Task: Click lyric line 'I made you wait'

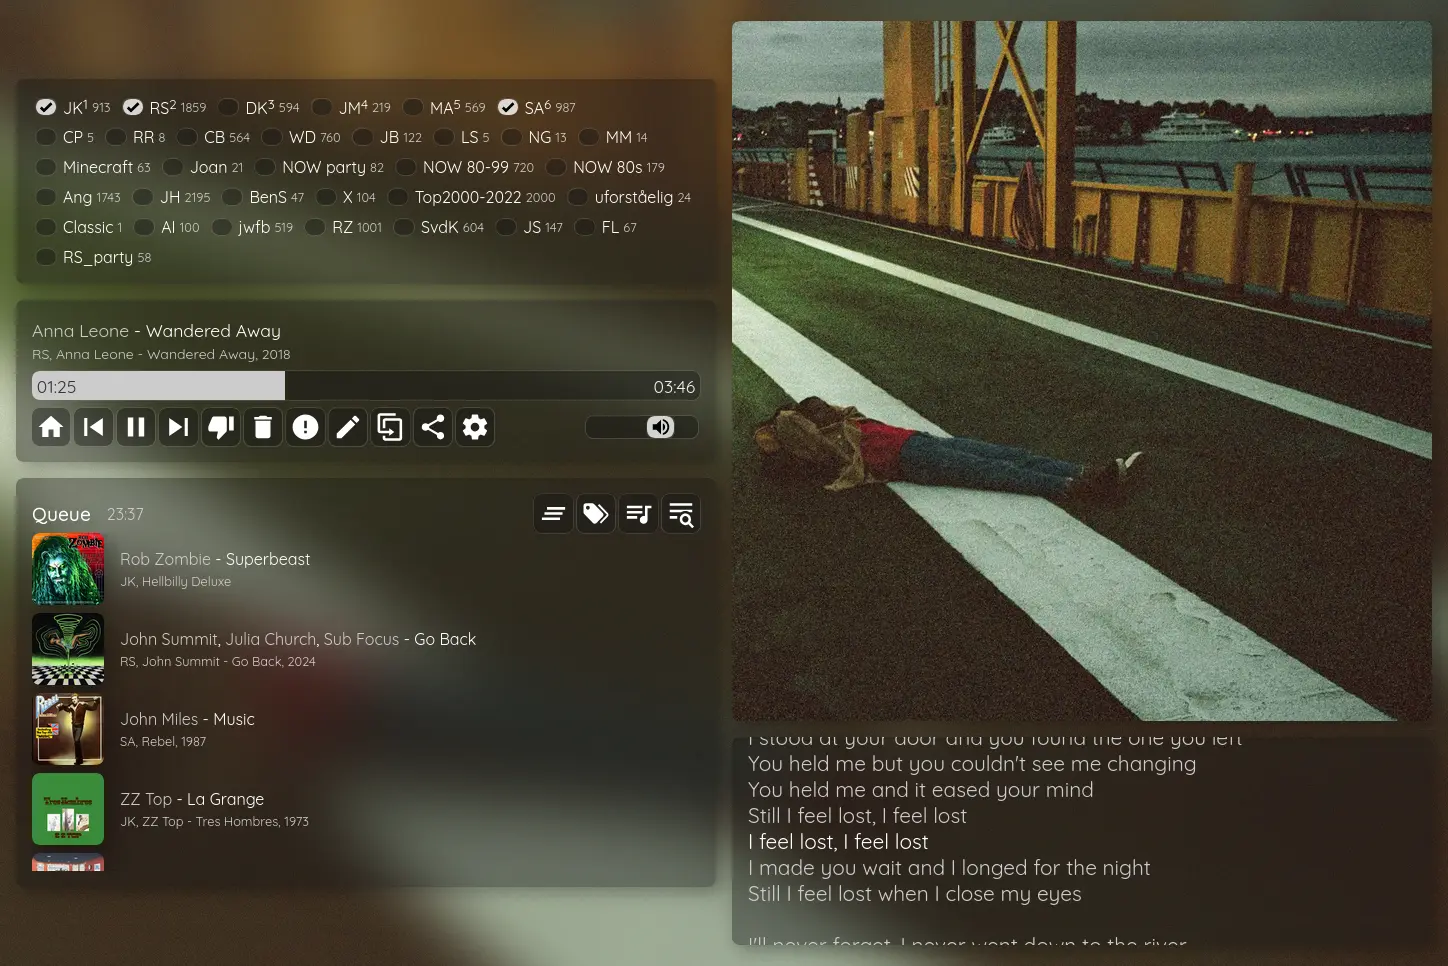Action: coord(949,868)
